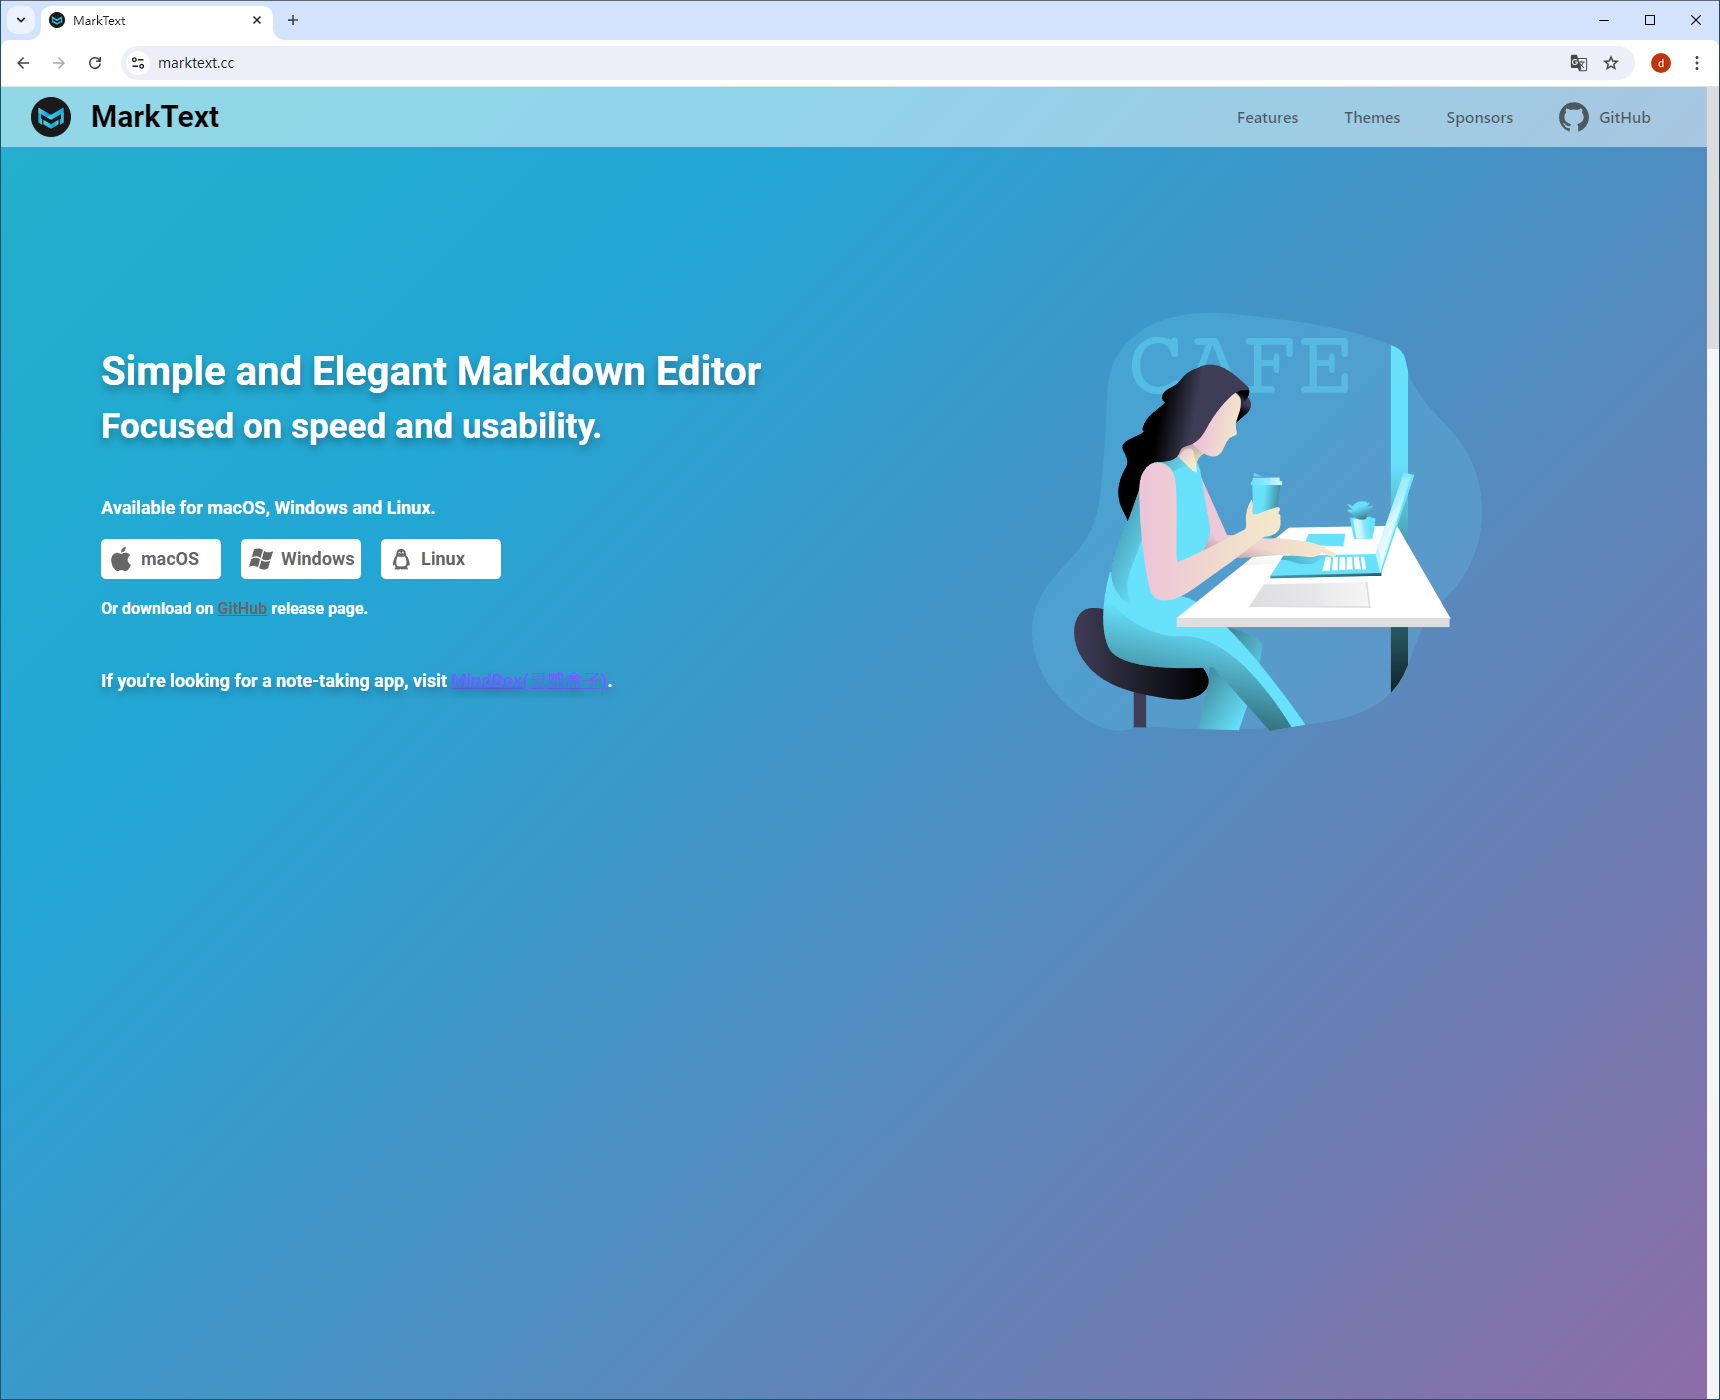The height and width of the screenshot is (1400, 1720).
Task: Download MarkText for Linux
Action: click(441, 559)
